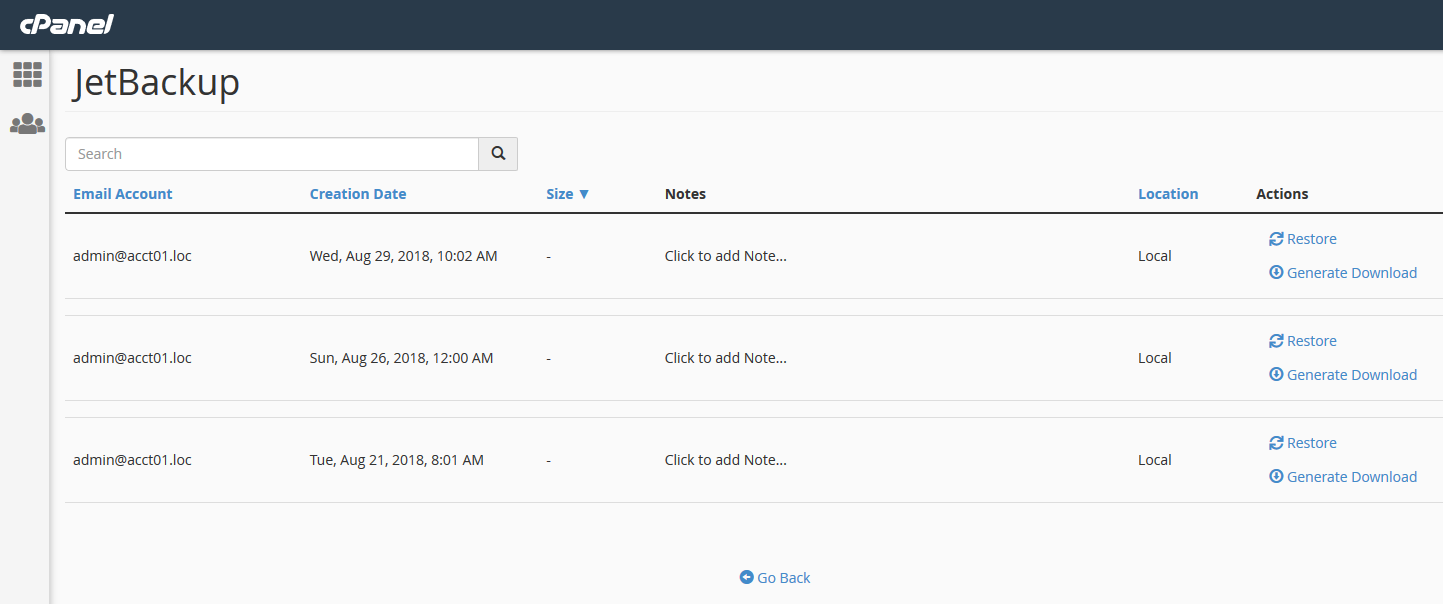Focus the Search input field
Viewport: 1443px width, 604px height.
[272, 154]
